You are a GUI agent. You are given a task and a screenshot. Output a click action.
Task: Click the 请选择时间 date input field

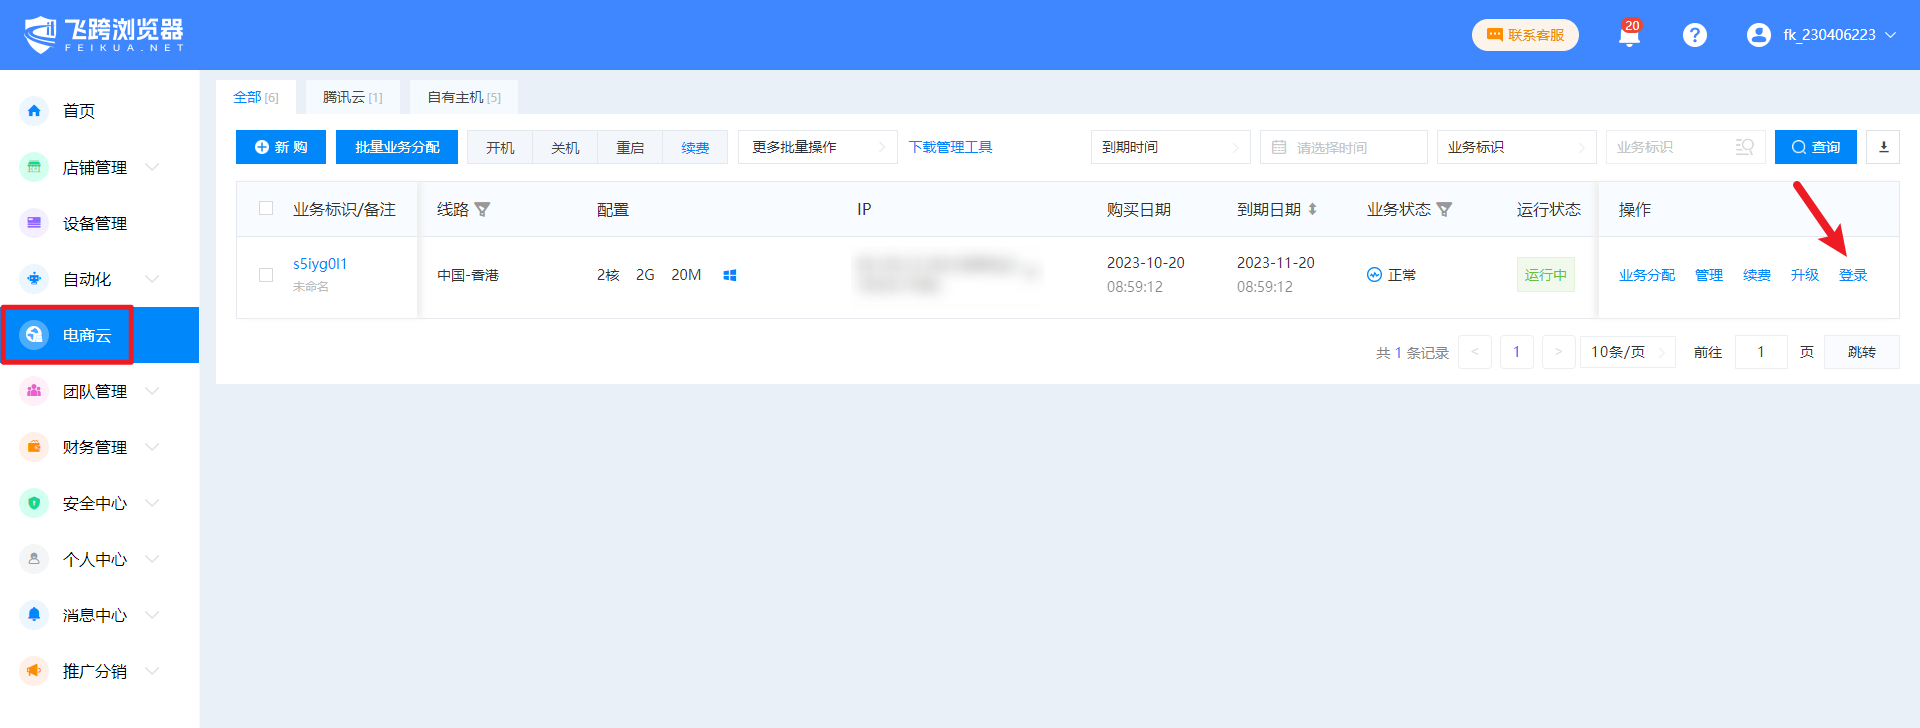click(x=1343, y=147)
